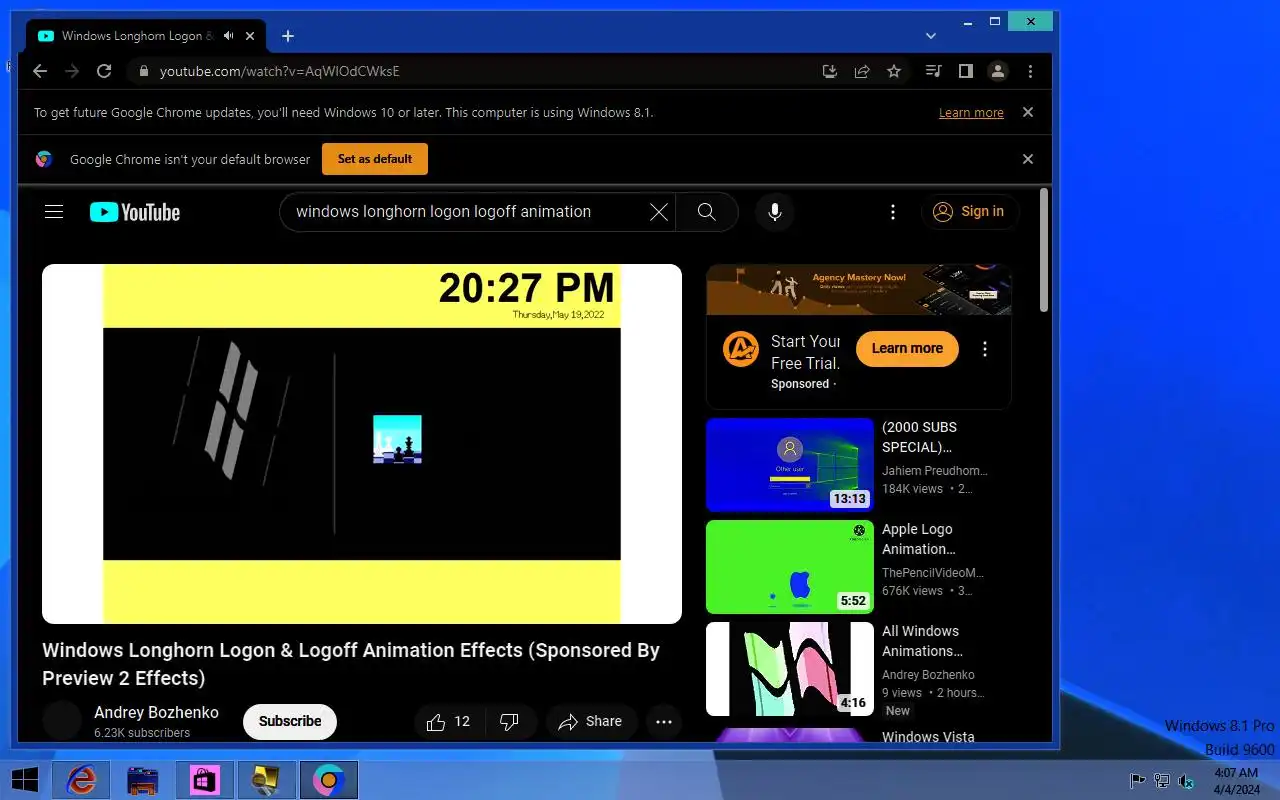This screenshot has width=1280, height=800.
Task: Share this page icon in address bar
Action: 861,71
